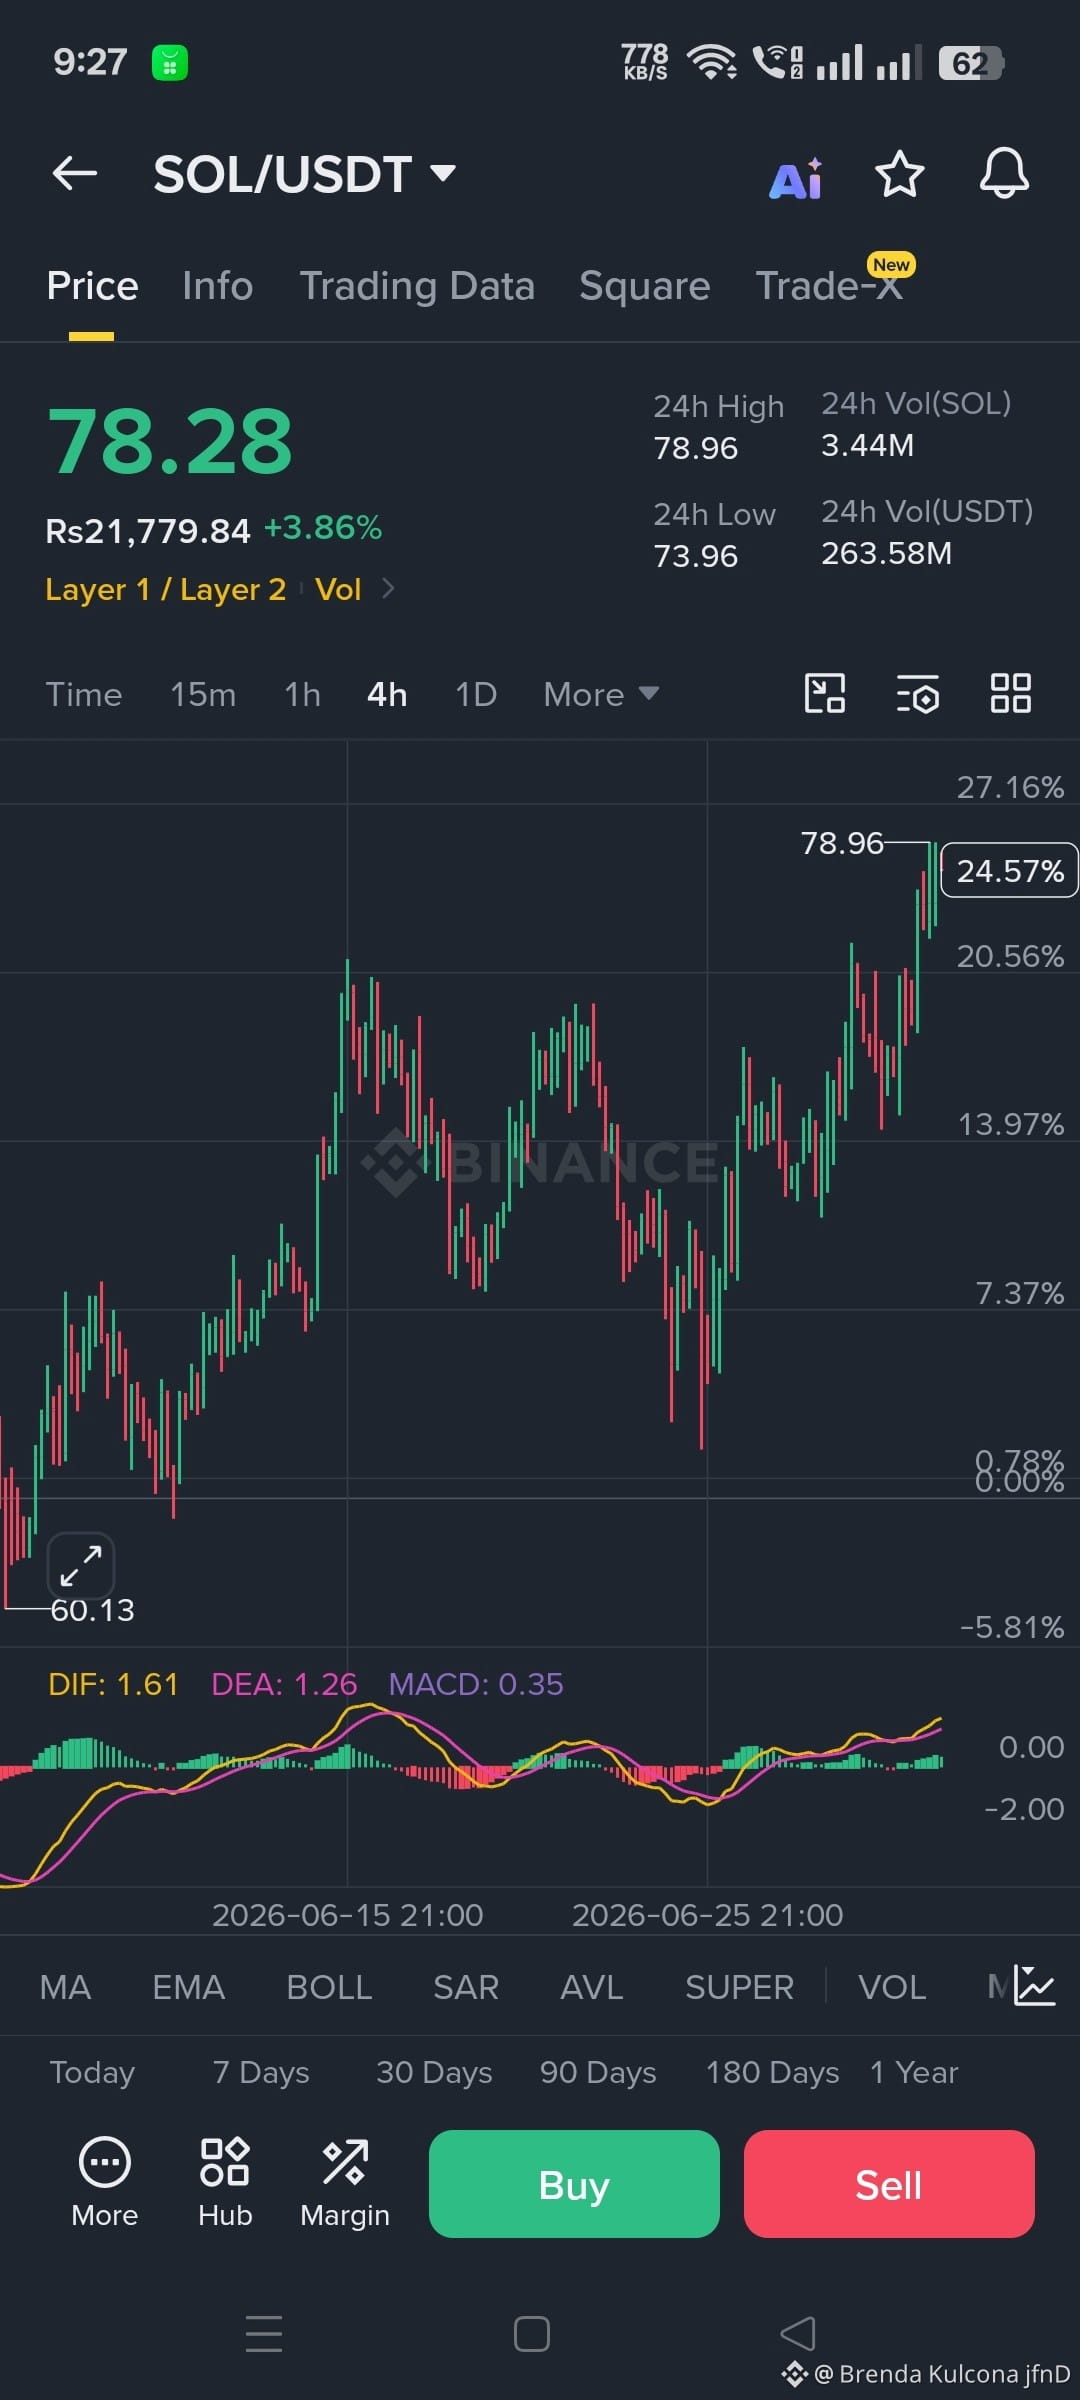The height and width of the screenshot is (2400, 1080).
Task: Tap the DIF: 1.61 value
Action: 113,1684
